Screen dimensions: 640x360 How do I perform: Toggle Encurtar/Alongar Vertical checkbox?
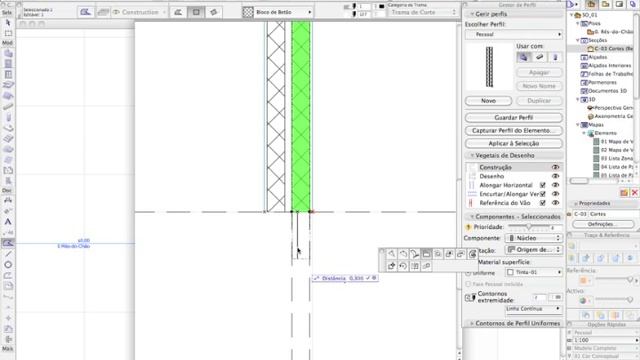coord(542,194)
